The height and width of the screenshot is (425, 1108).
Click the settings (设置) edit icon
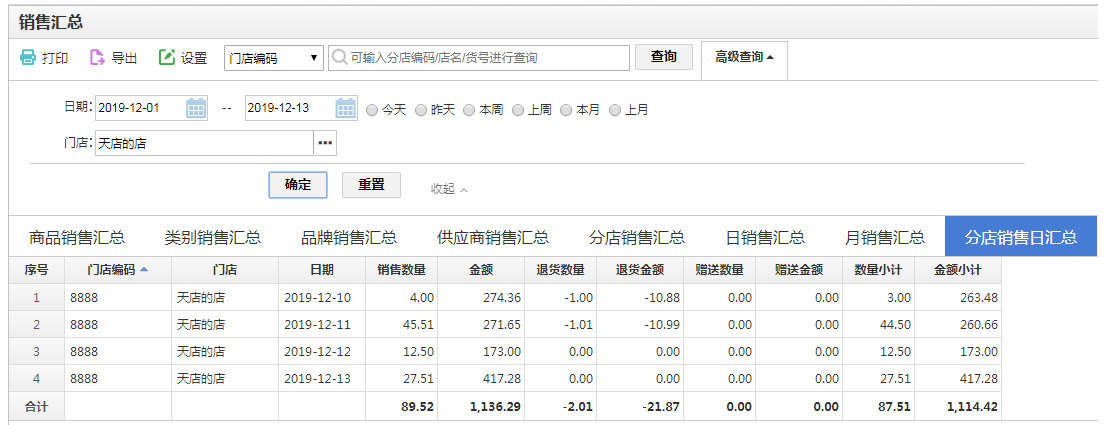[167, 58]
